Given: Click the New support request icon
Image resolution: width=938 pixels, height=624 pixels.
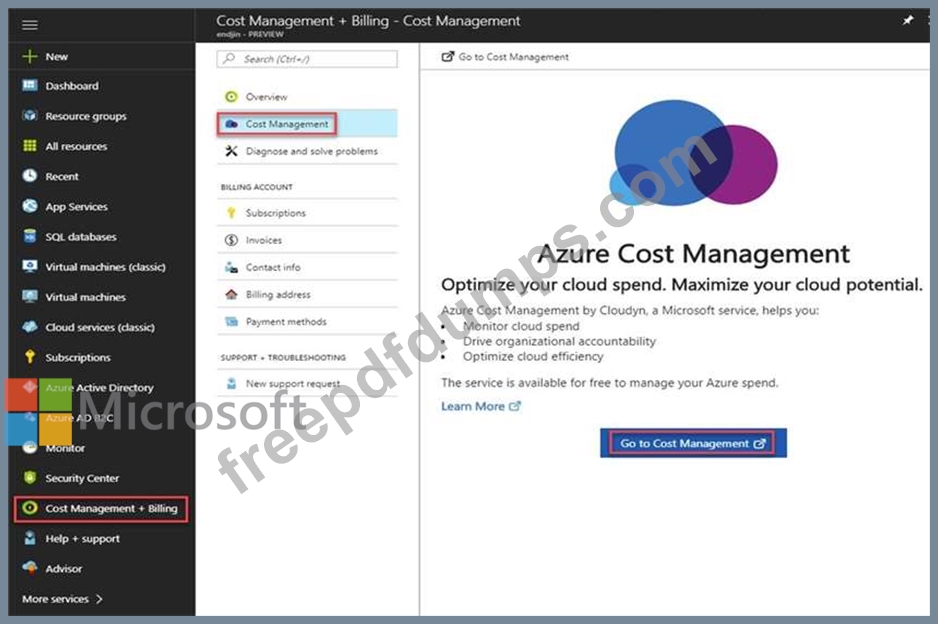Looking at the screenshot, I should [x=232, y=383].
